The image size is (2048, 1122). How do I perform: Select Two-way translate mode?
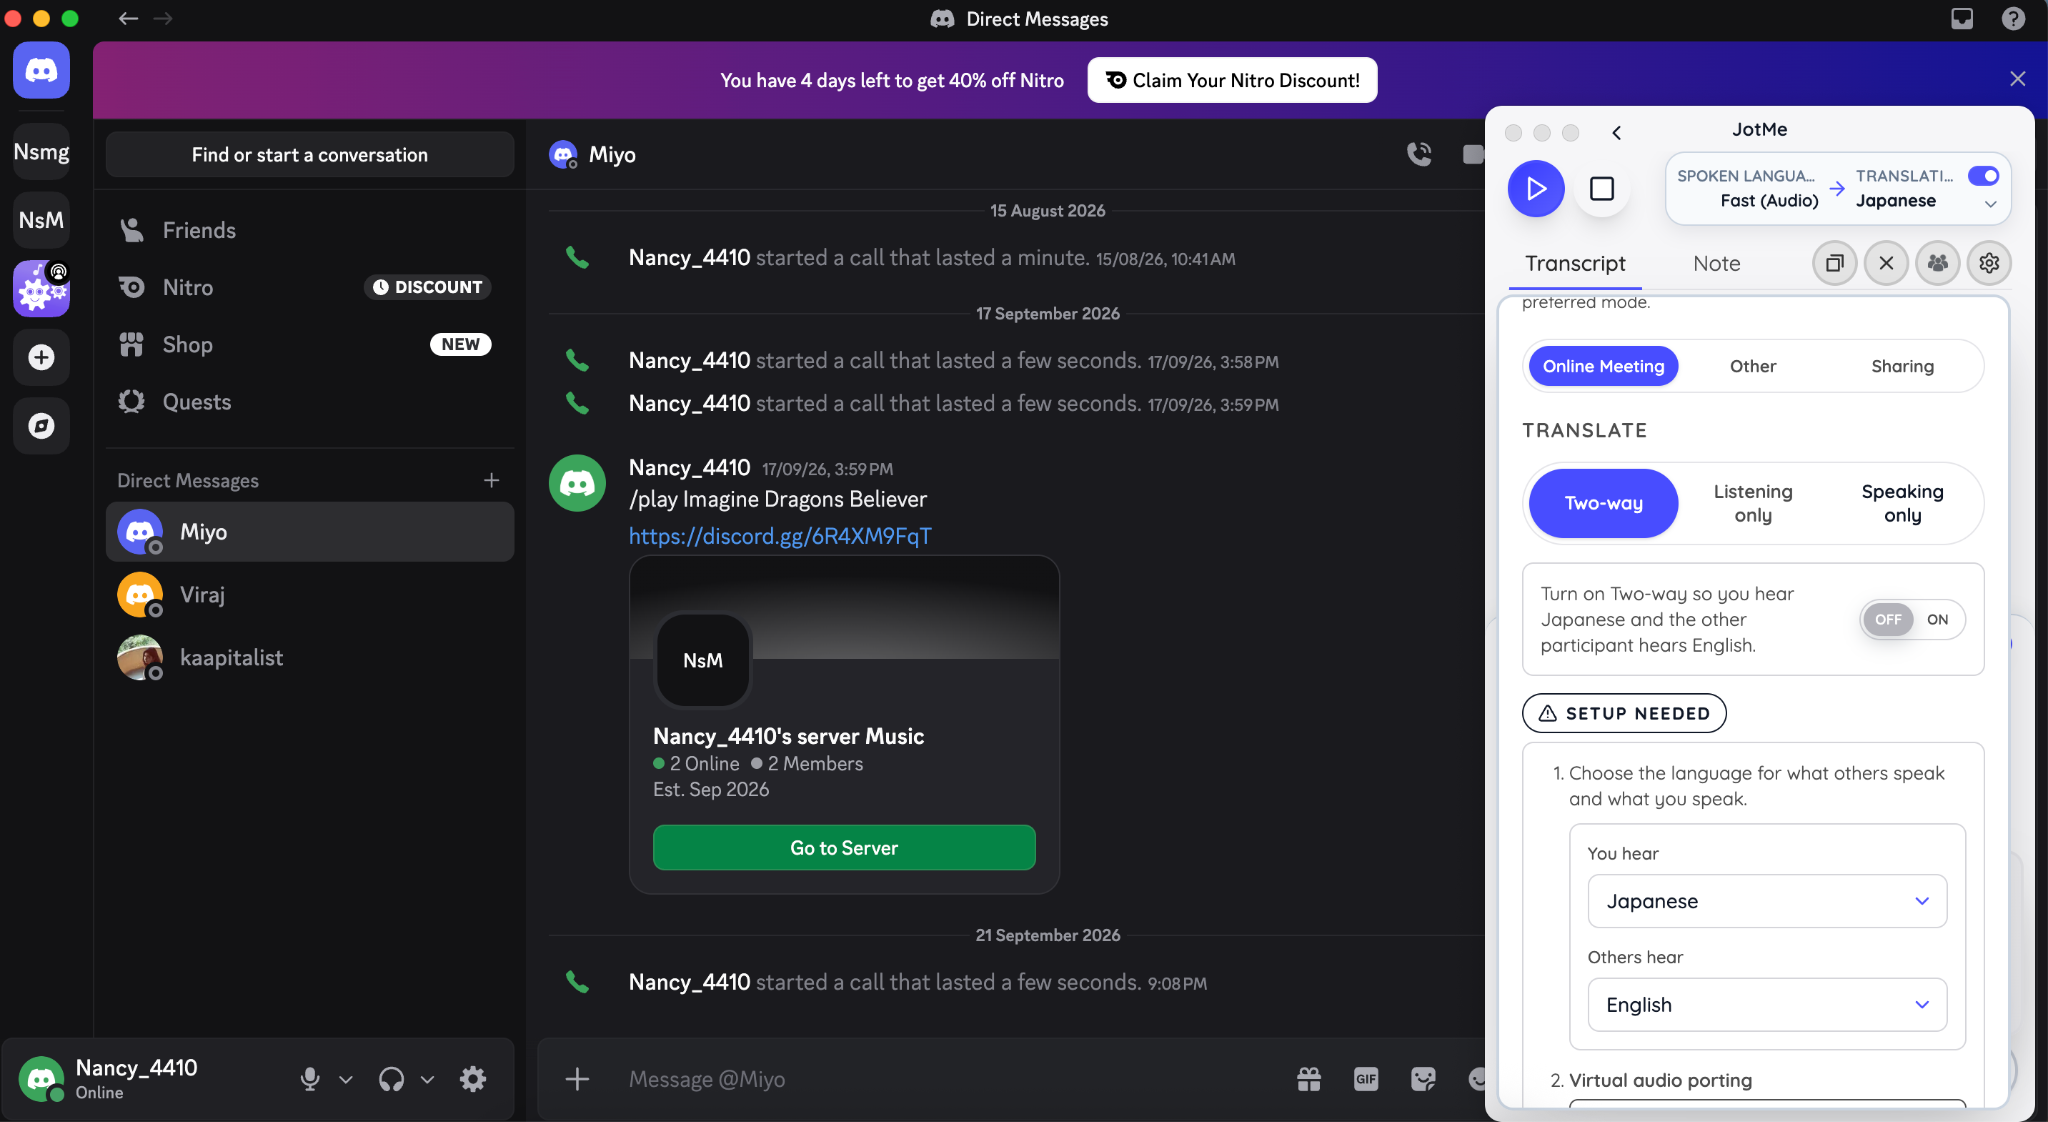[1603, 503]
